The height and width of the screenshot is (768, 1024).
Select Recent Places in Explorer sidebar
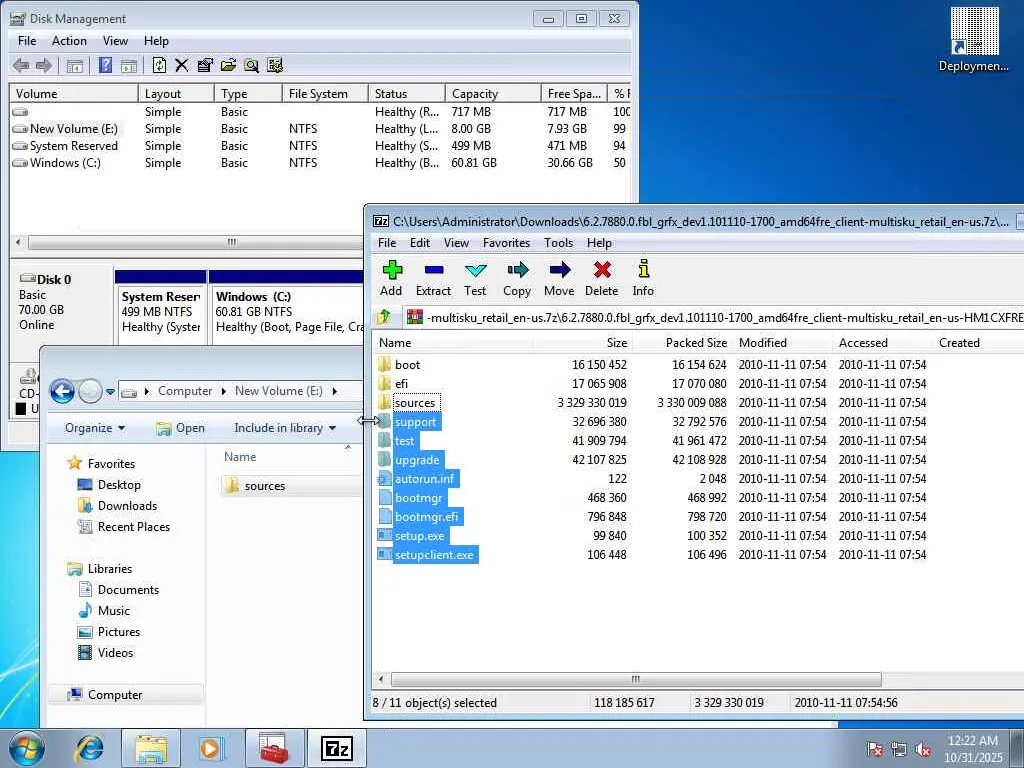pyautogui.click(x=133, y=527)
